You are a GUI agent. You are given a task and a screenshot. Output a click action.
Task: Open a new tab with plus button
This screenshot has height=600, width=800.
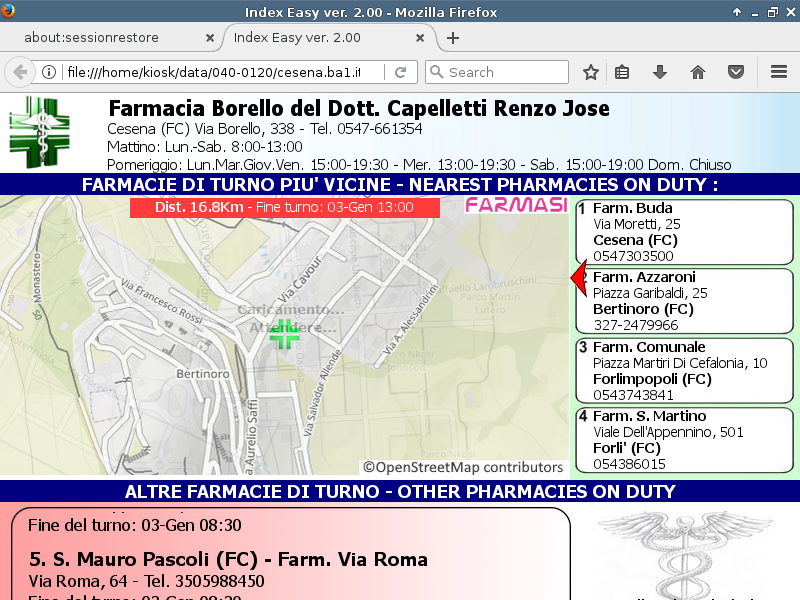point(453,38)
